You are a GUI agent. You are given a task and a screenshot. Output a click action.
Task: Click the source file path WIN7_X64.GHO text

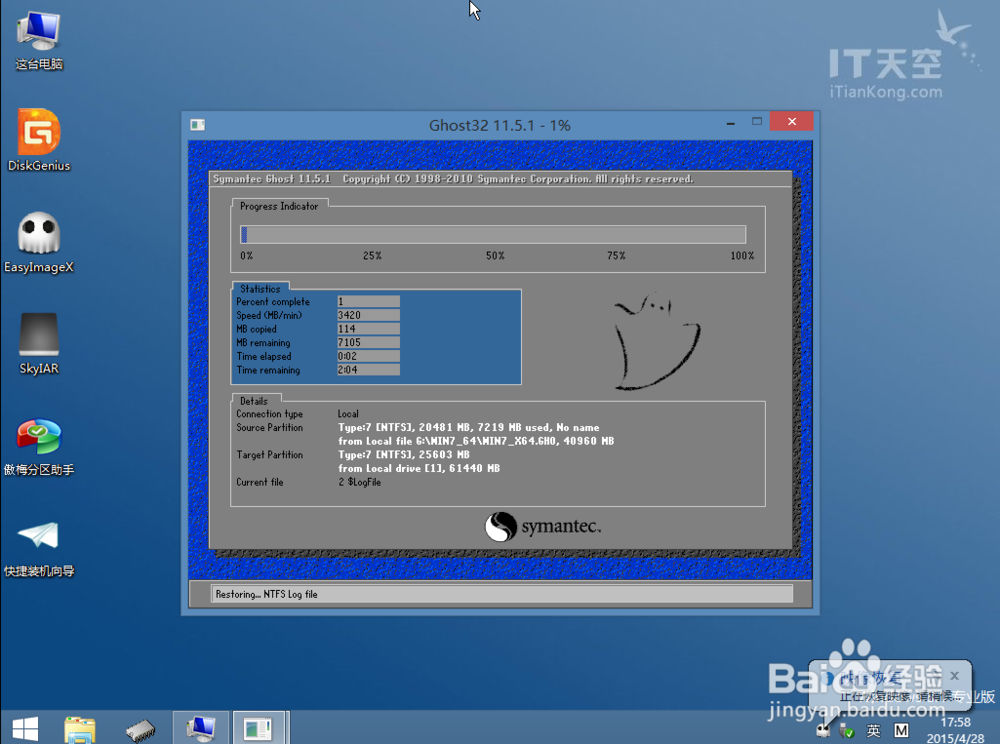pyautogui.click(x=476, y=441)
